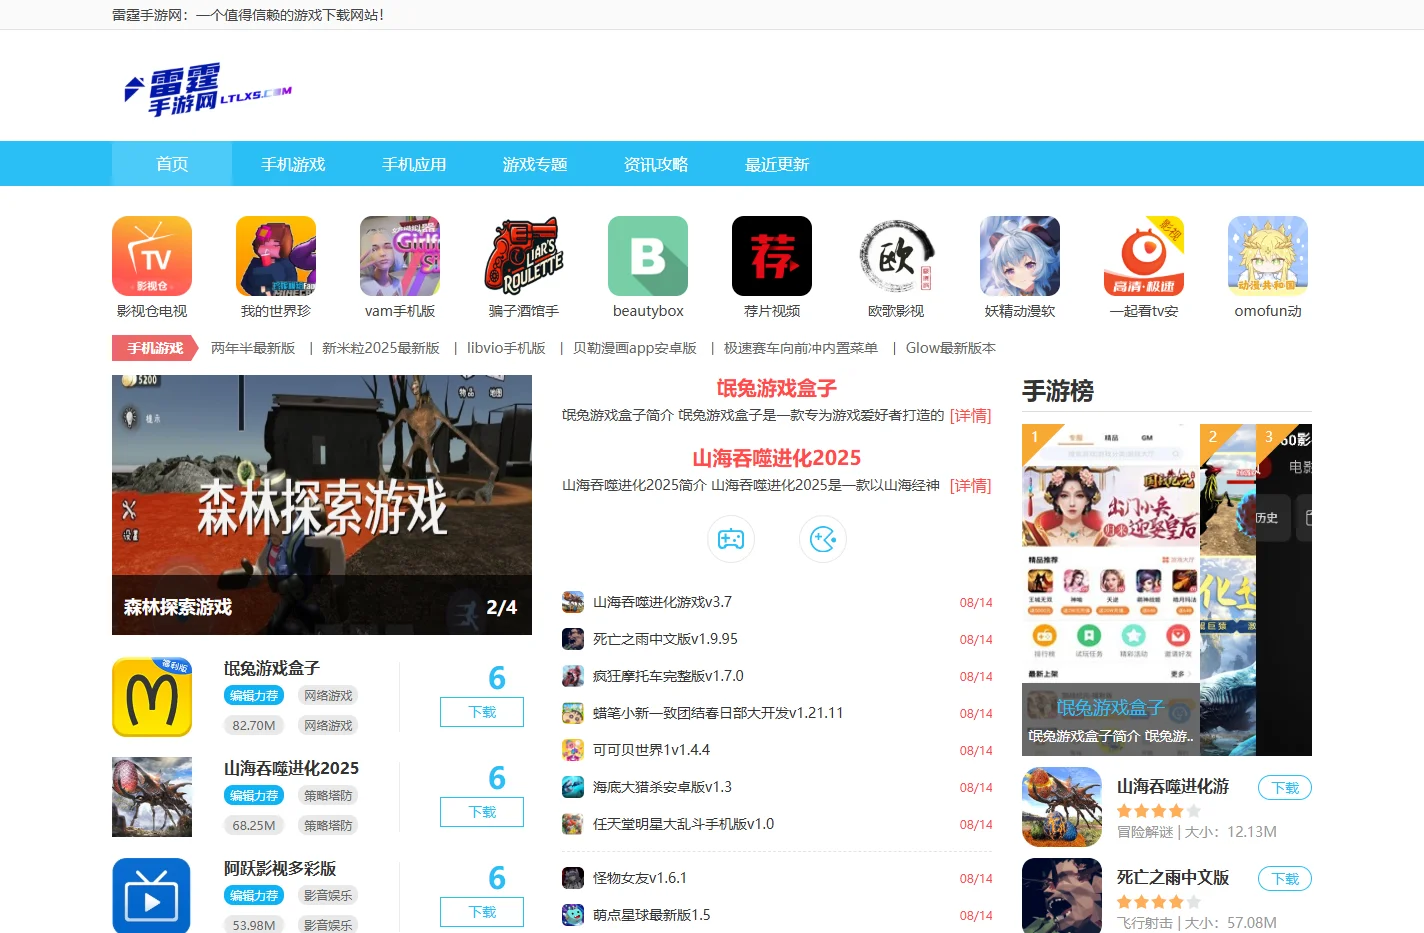Click icon beside 山海吞噬进化游戏v3.7
Image resolution: width=1424 pixels, height=933 pixels.
pyautogui.click(x=573, y=602)
